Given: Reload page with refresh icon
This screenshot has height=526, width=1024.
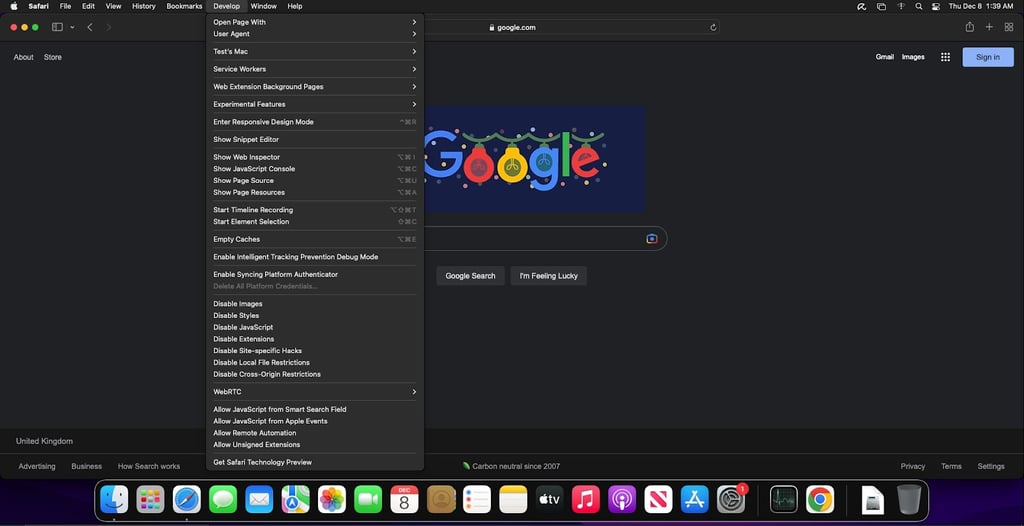Looking at the screenshot, I should pos(713,27).
